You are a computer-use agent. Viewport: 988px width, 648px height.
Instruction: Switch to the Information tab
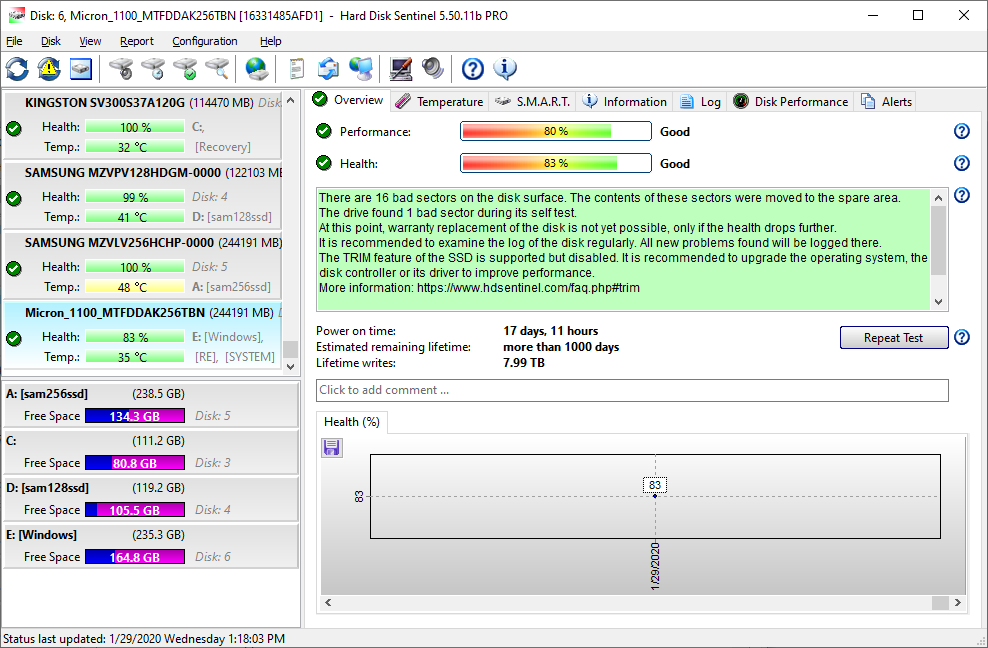pyautogui.click(x=624, y=101)
